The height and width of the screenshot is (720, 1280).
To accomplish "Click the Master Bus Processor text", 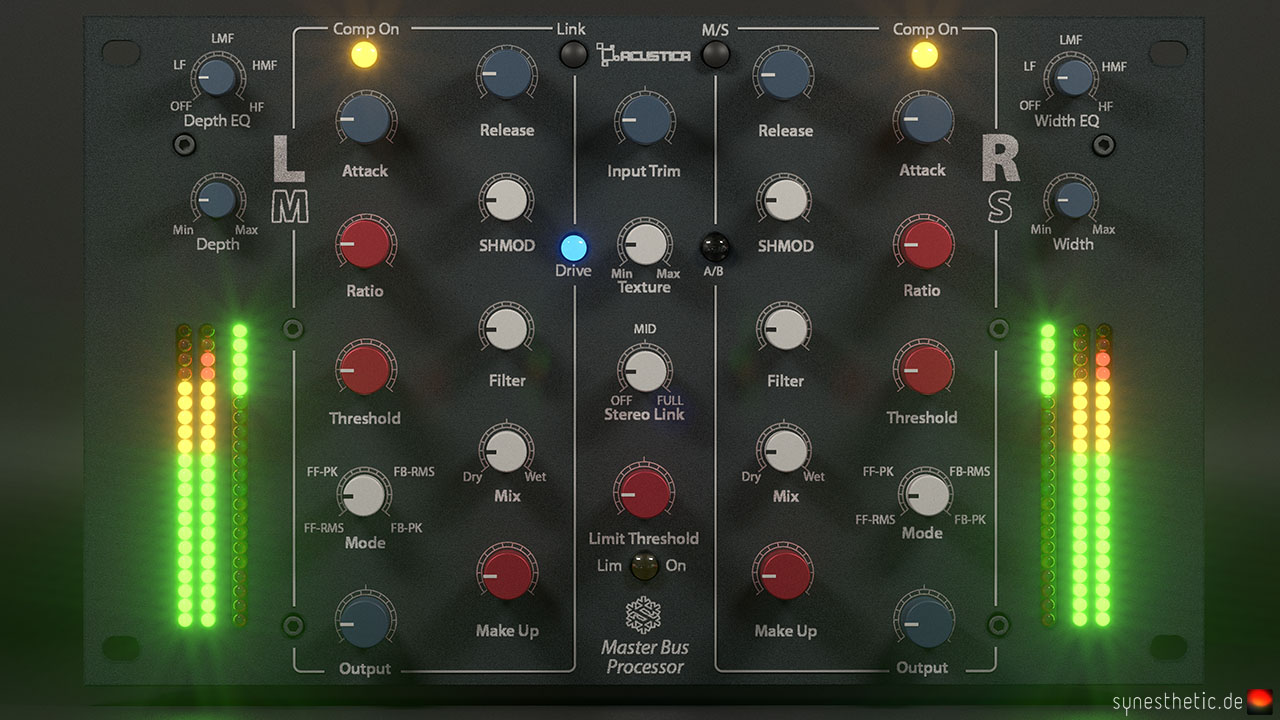I will pos(645,657).
